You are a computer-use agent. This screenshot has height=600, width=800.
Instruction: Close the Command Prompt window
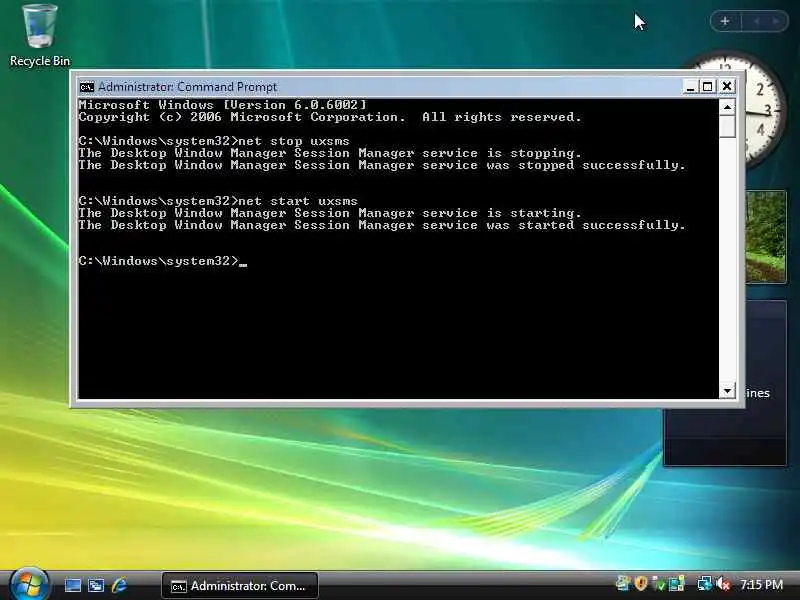(x=727, y=87)
